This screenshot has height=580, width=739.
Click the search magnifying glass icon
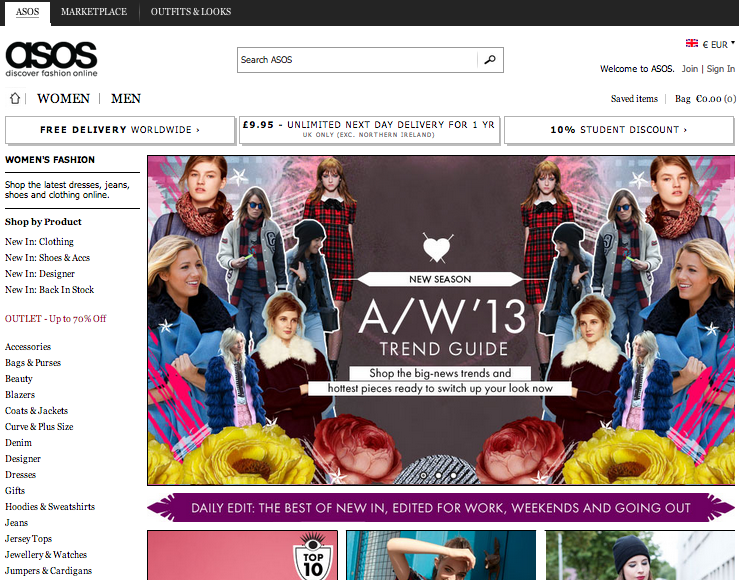coord(489,60)
